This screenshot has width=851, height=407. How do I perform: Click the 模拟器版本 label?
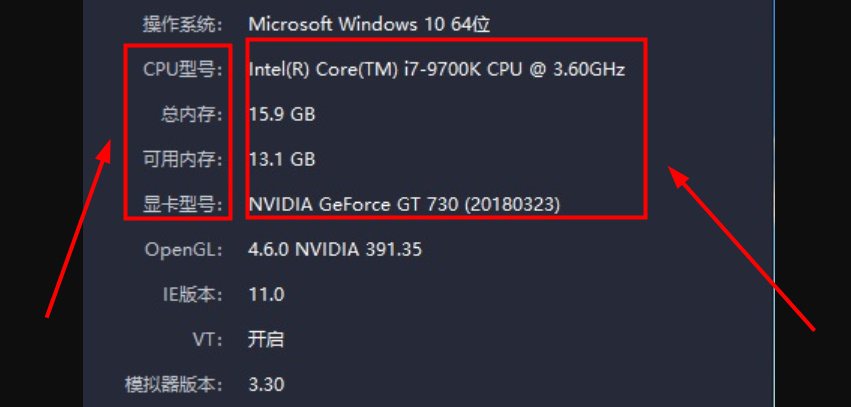tap(173, 384)
